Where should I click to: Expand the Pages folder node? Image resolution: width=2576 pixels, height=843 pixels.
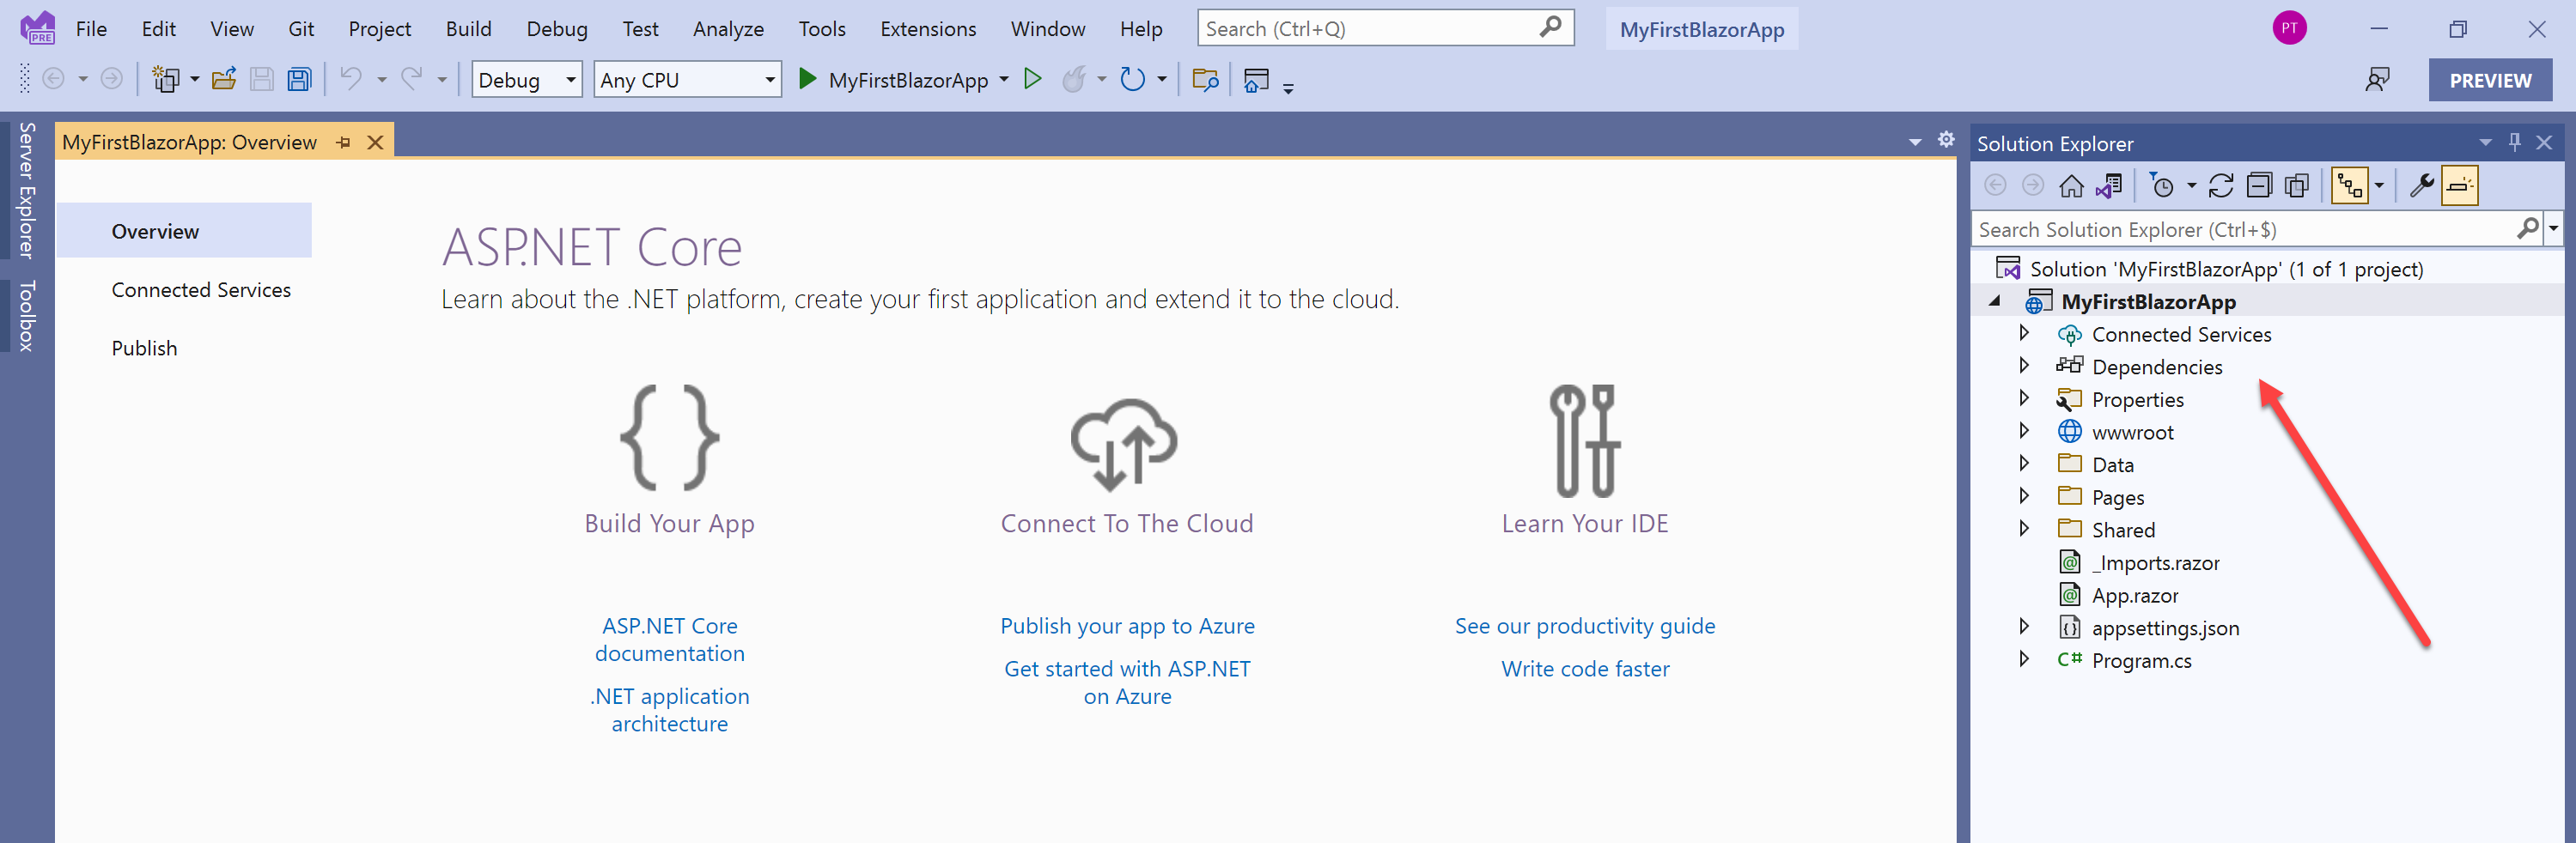2024,496
